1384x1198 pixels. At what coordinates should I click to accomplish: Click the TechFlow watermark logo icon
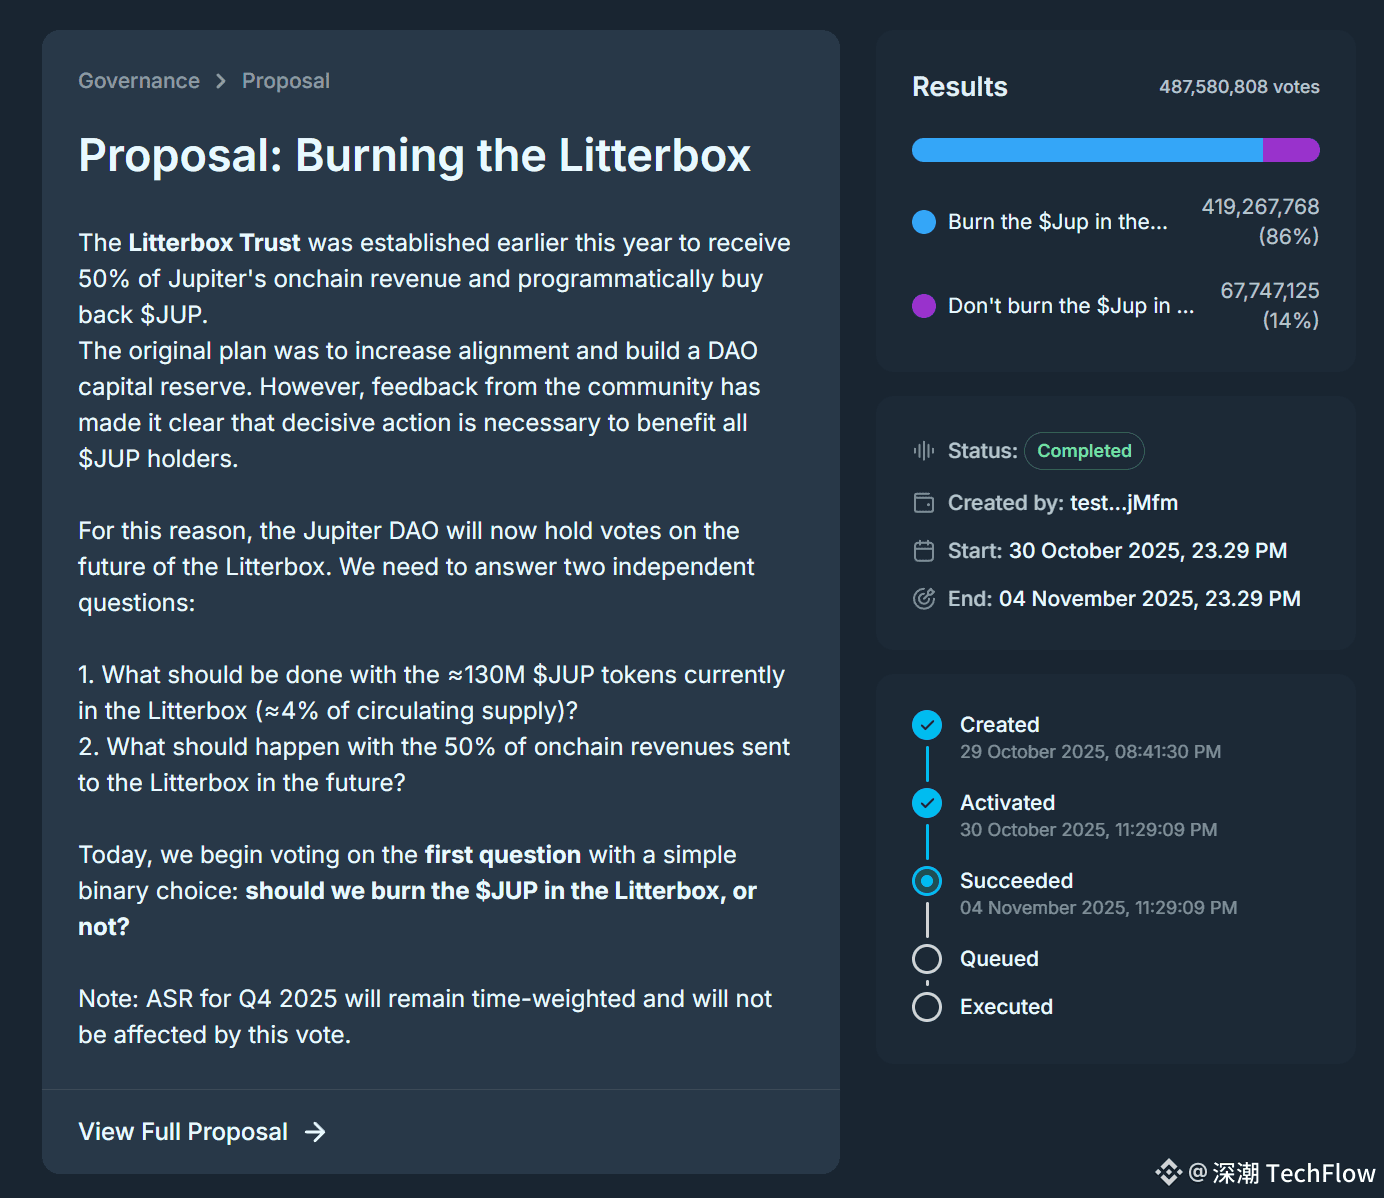(x=1168, y=1172)
